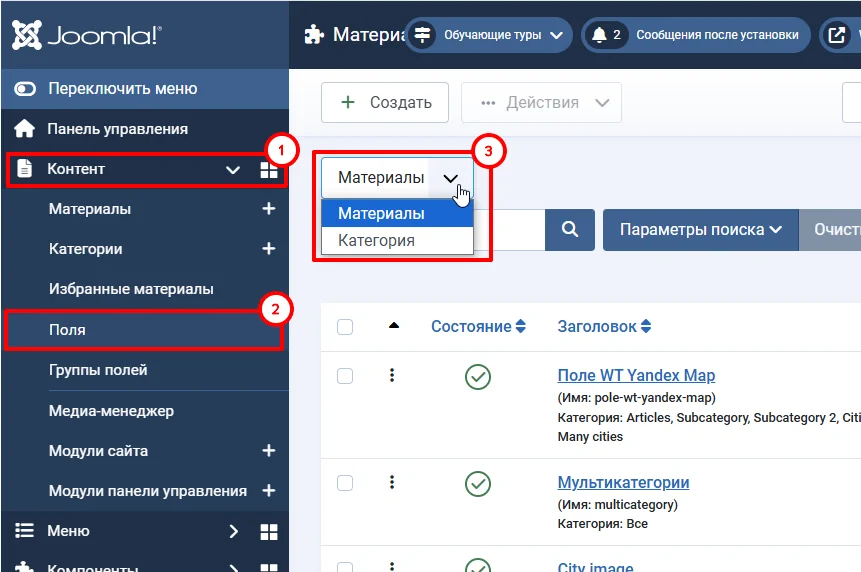Add site module via Модули сайта plus
861x572 pixels.
269,451
